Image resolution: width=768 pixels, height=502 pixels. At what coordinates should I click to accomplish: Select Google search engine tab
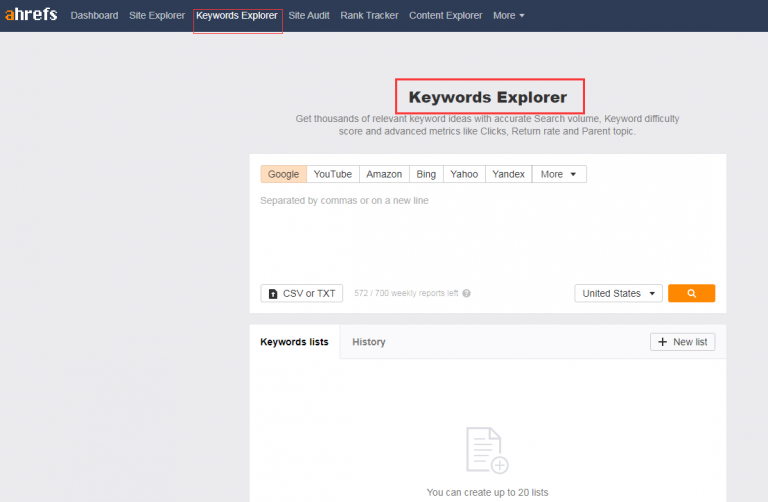[284, 174]
